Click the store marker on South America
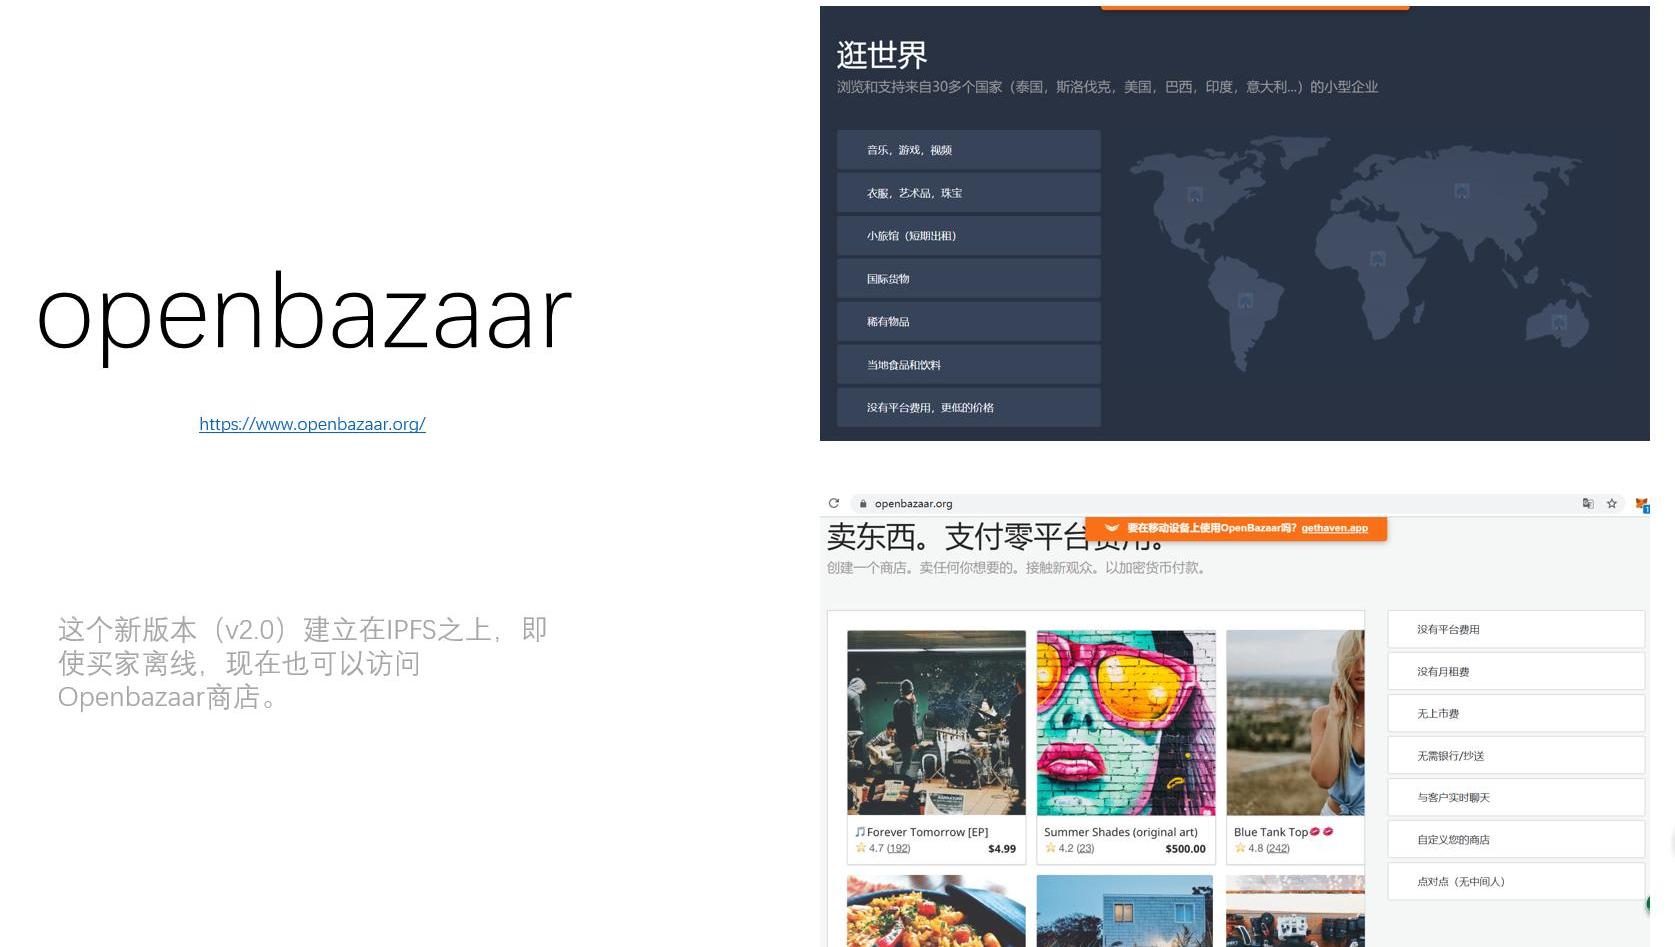This screenshot has height=947, width=1675. pyautogui.click(x=1245, y=300)
